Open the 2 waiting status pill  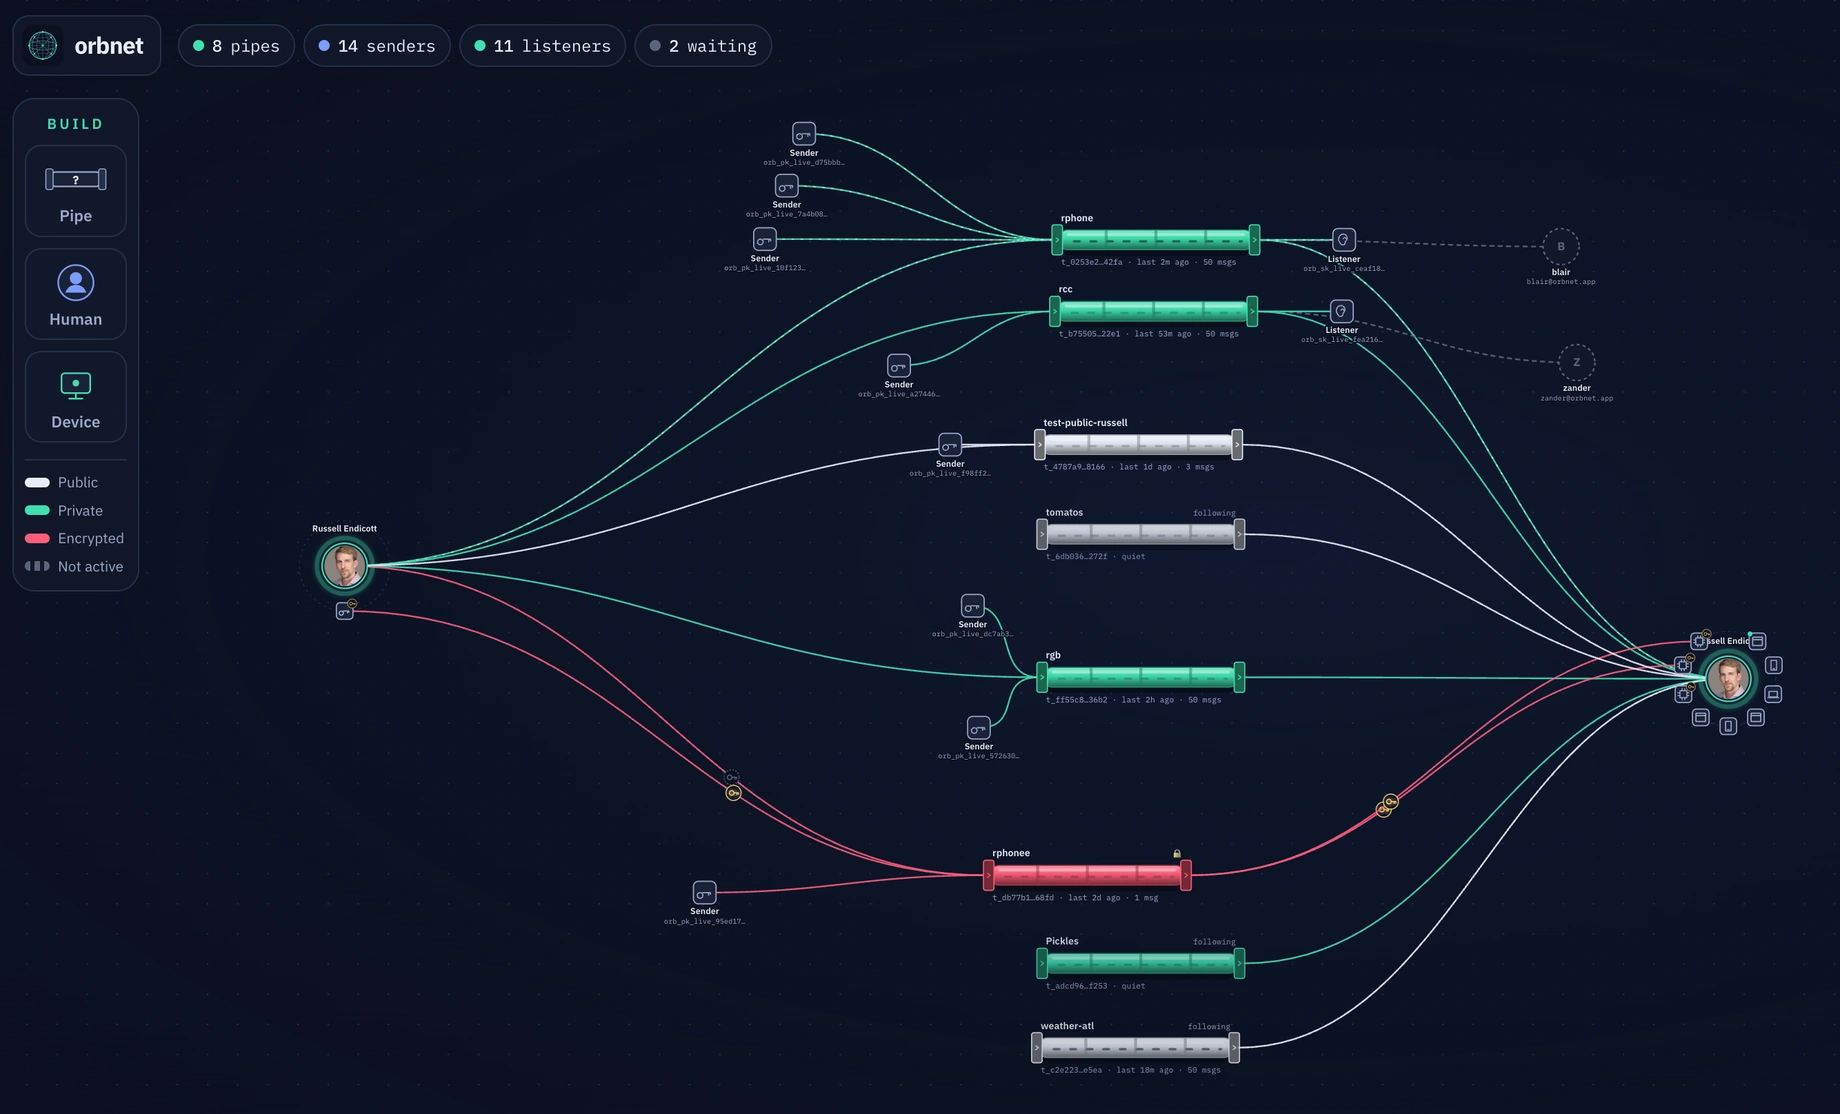(x=703, y=46)
